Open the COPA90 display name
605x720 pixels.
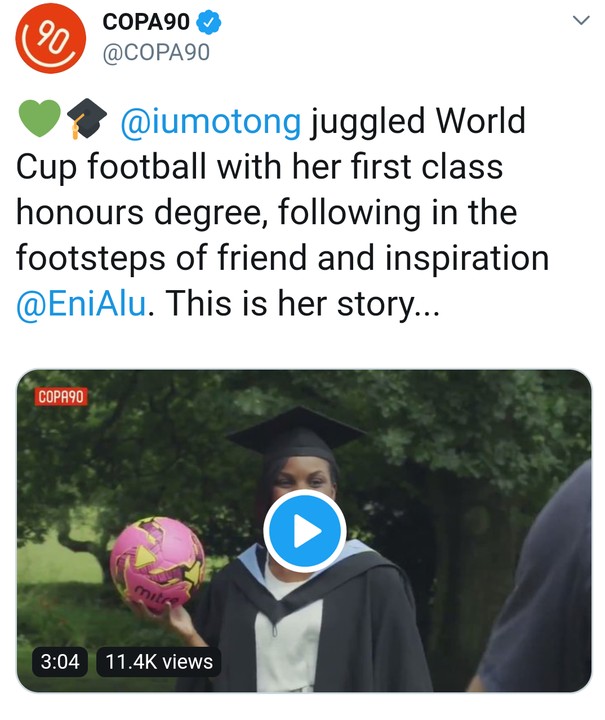pyautogui.click(x=146, y=22)
